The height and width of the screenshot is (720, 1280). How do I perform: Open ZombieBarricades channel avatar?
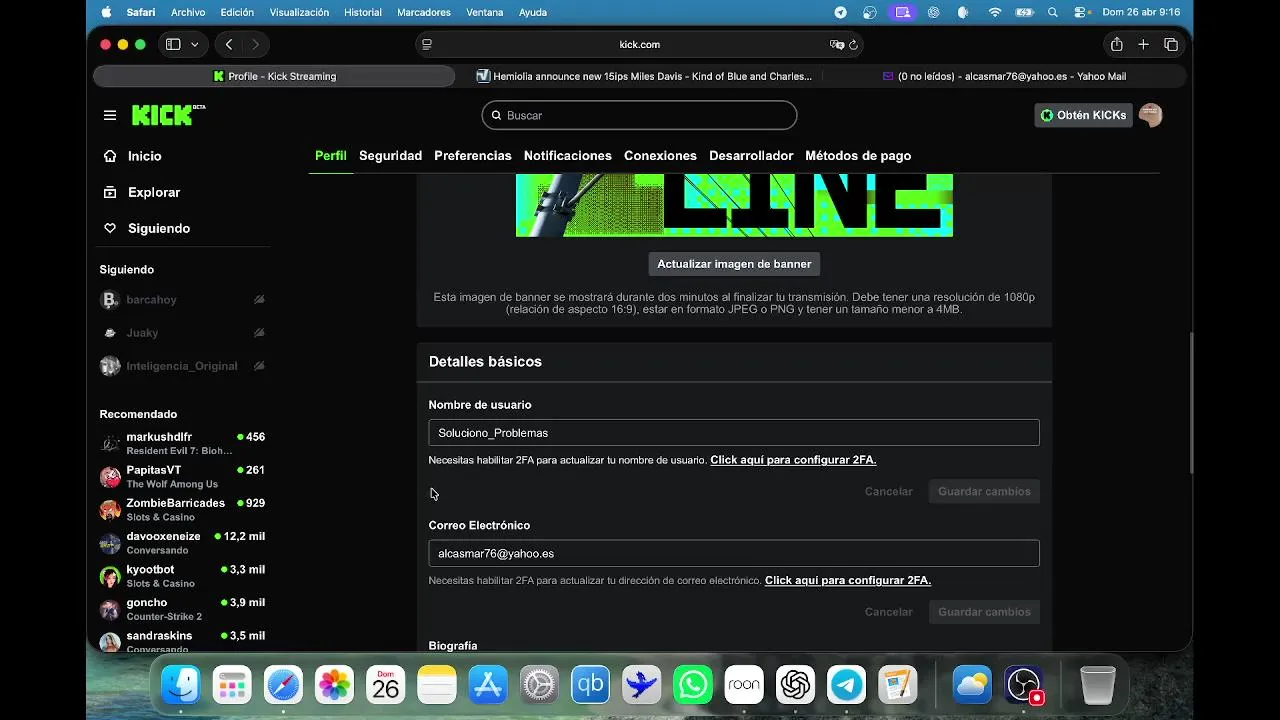(x=110, y=510)
